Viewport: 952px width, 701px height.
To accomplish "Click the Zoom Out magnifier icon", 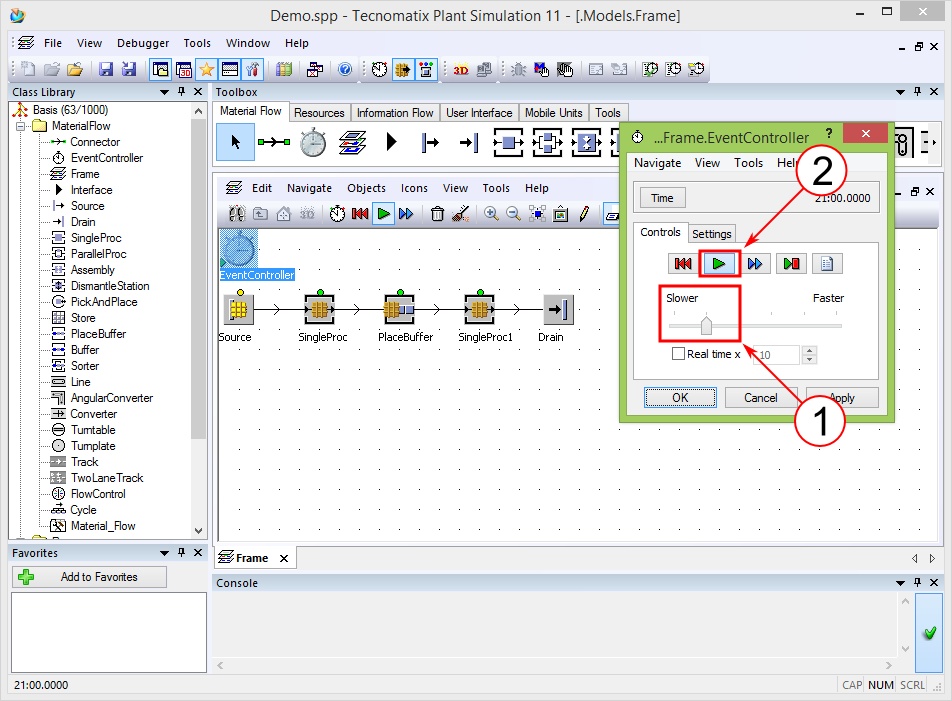I will pyautogui.click(x=514, y=214).
